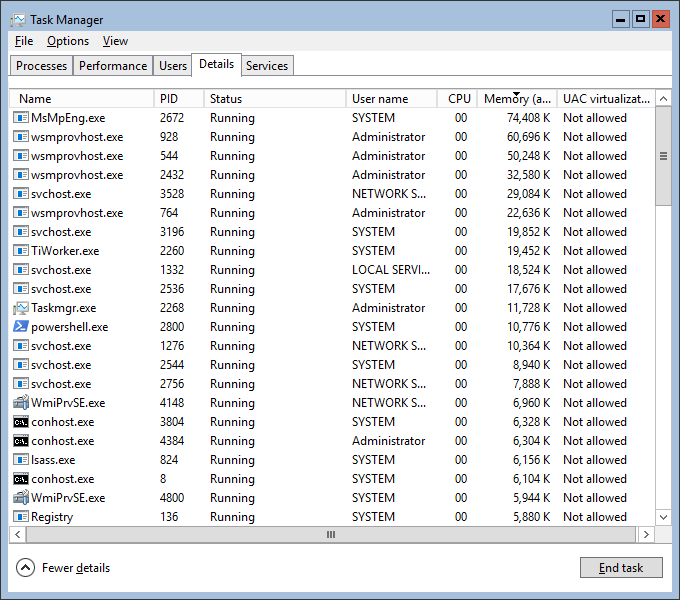Sort by the User name column header

(x=391, y=99)
